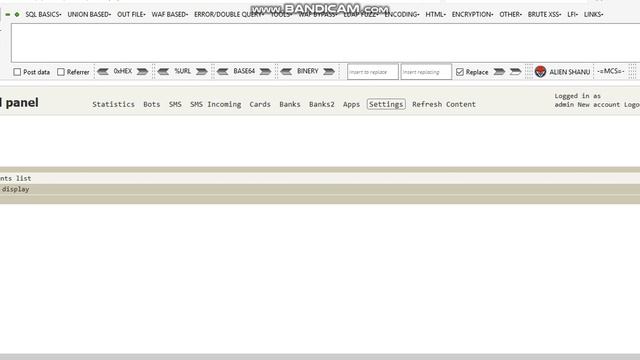Open the ERROR/DOUBLE QUERY dropdown menu
This screenshot has height=360, width=640.
[229, 14]
